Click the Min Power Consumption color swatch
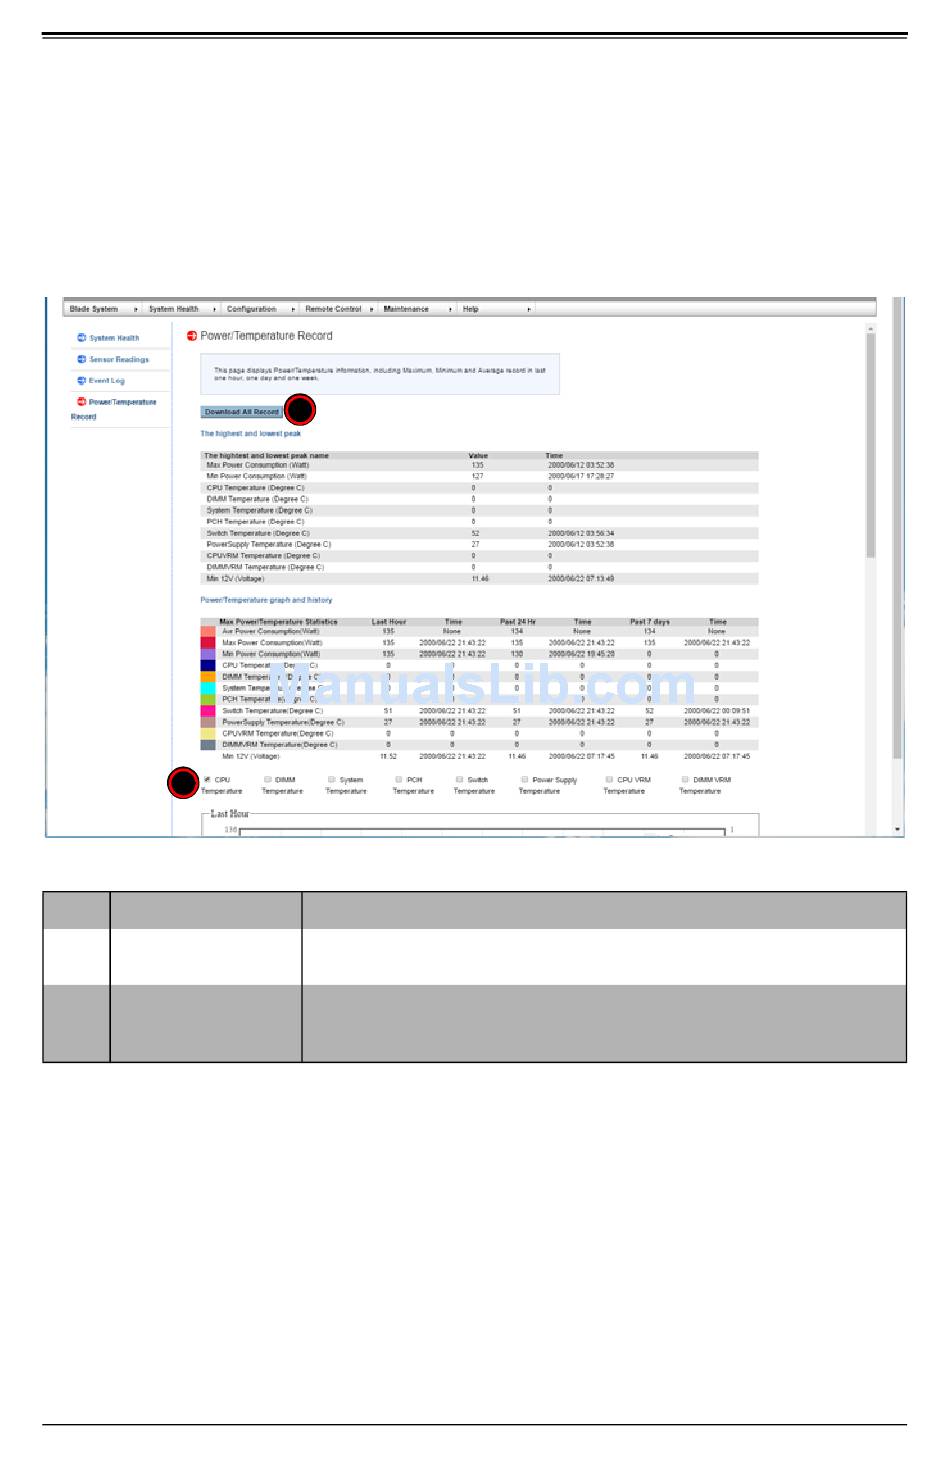Image resolution: width=950 pixels, height=1477 pixels. (208, 654)
